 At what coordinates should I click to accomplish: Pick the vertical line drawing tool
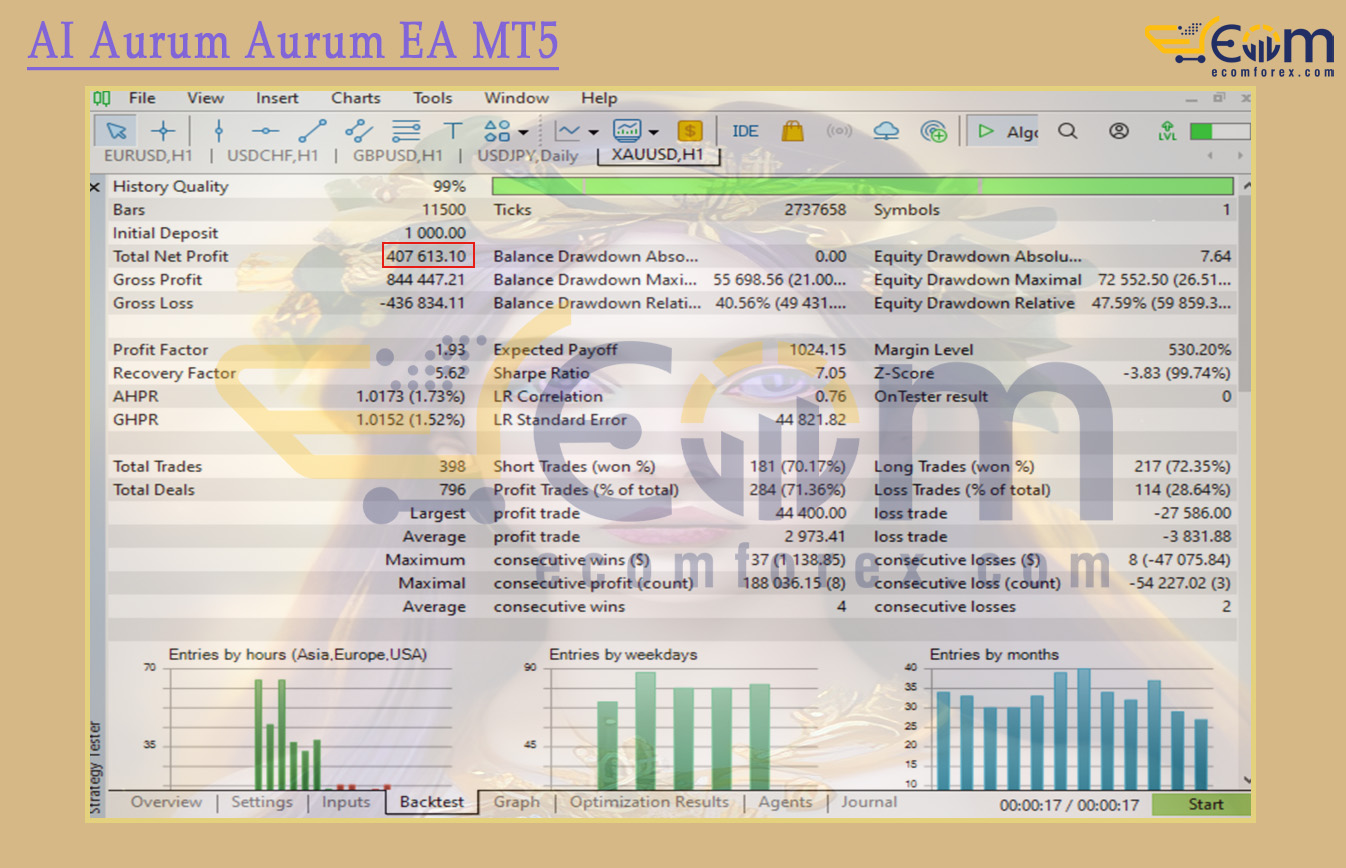tap(219, 131)
